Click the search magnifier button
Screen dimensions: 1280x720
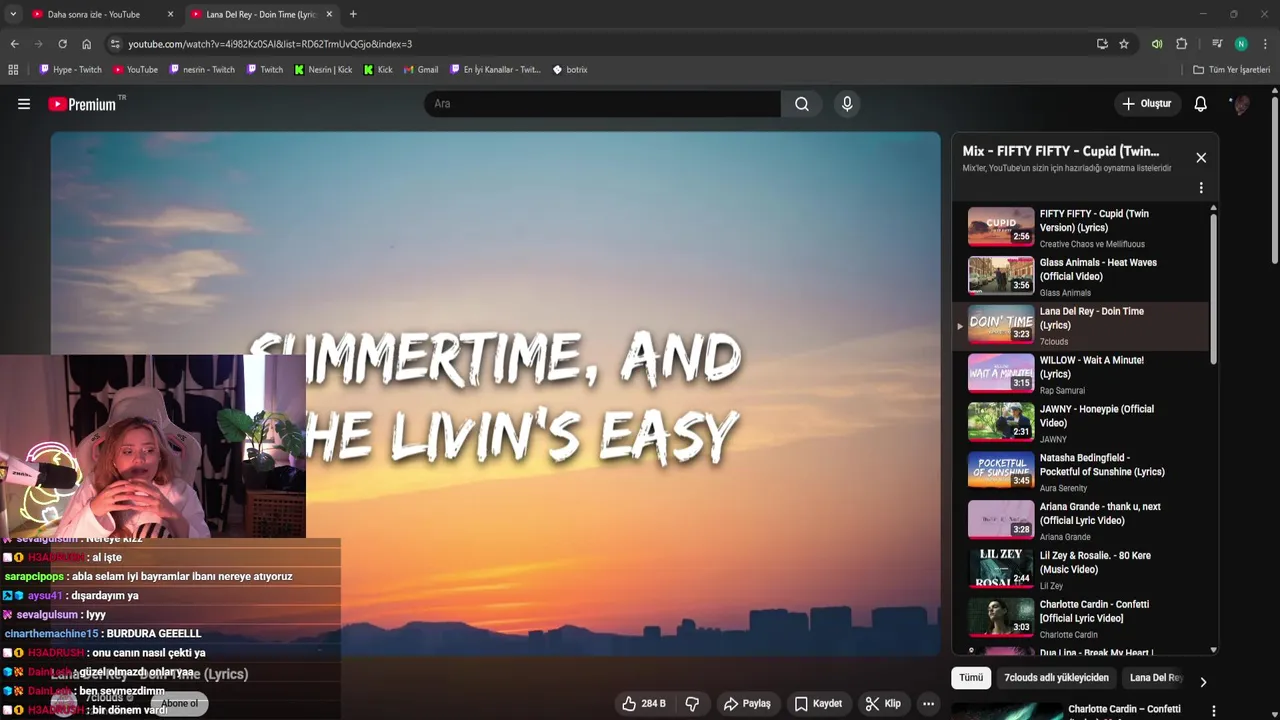click(802, 104)
